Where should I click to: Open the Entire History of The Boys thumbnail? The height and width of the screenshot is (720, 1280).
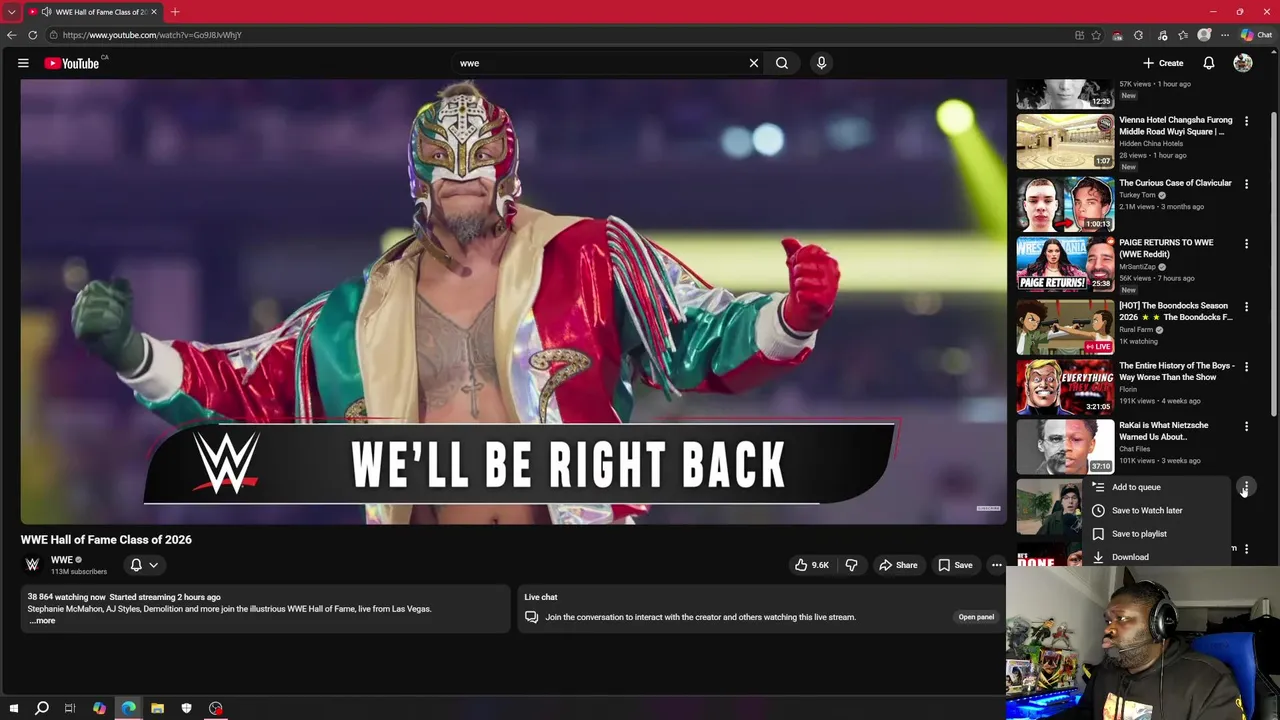1065,387
